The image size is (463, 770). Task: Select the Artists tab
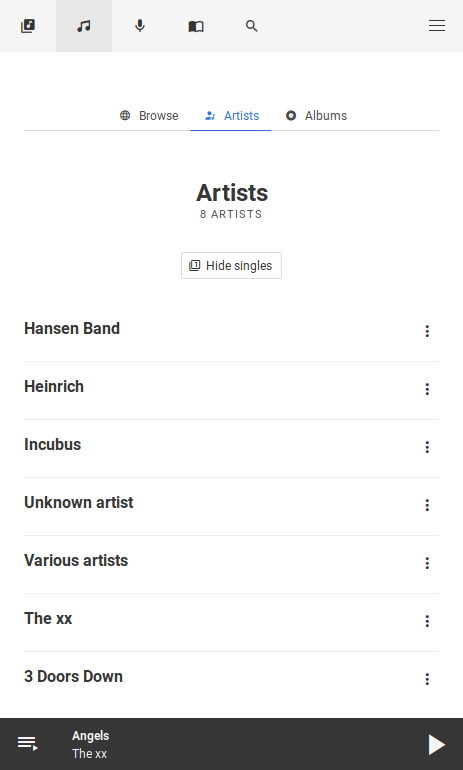[x=231, y=116]
